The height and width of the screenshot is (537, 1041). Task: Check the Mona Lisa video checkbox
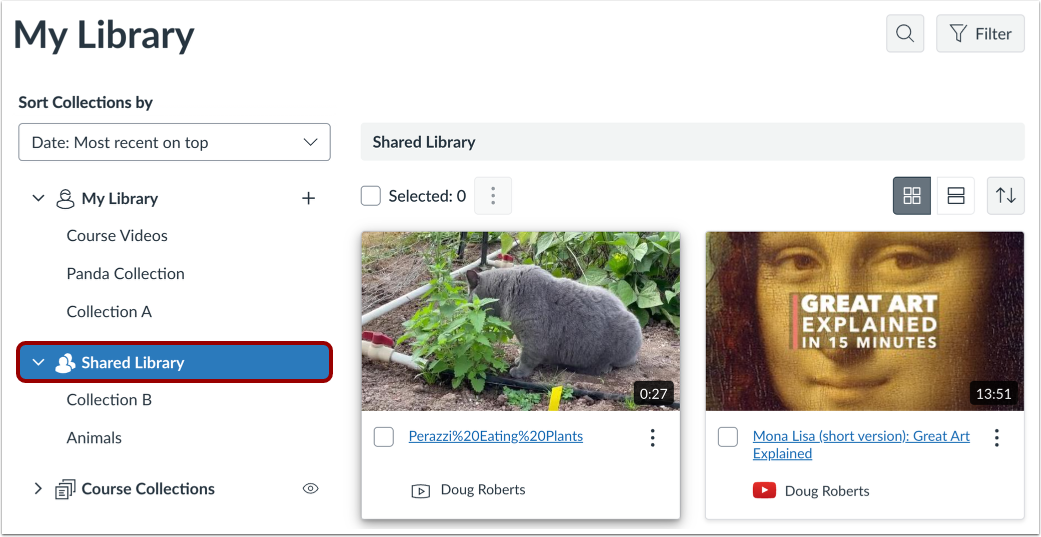[728, 437]
